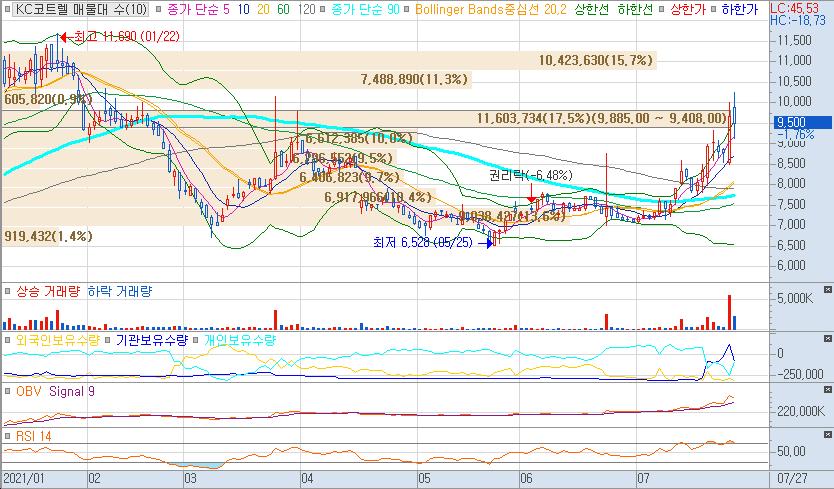
Task: Close the RSI 14 indicator sub-panel
Action: tap(828, 435)
